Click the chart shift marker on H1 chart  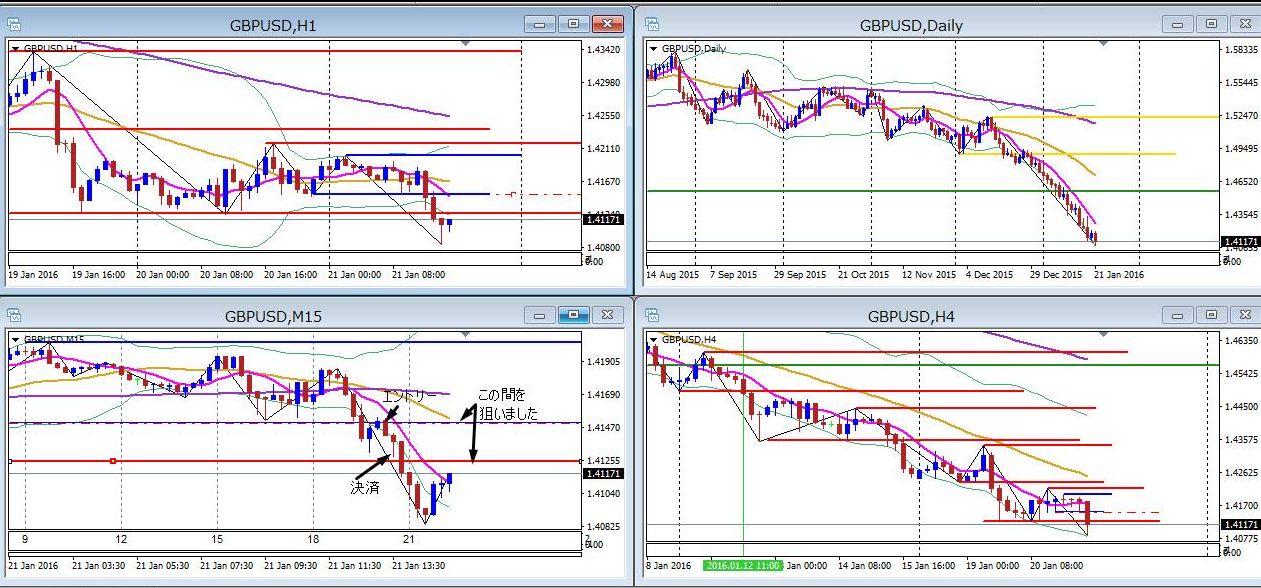[x=463, y=44]
